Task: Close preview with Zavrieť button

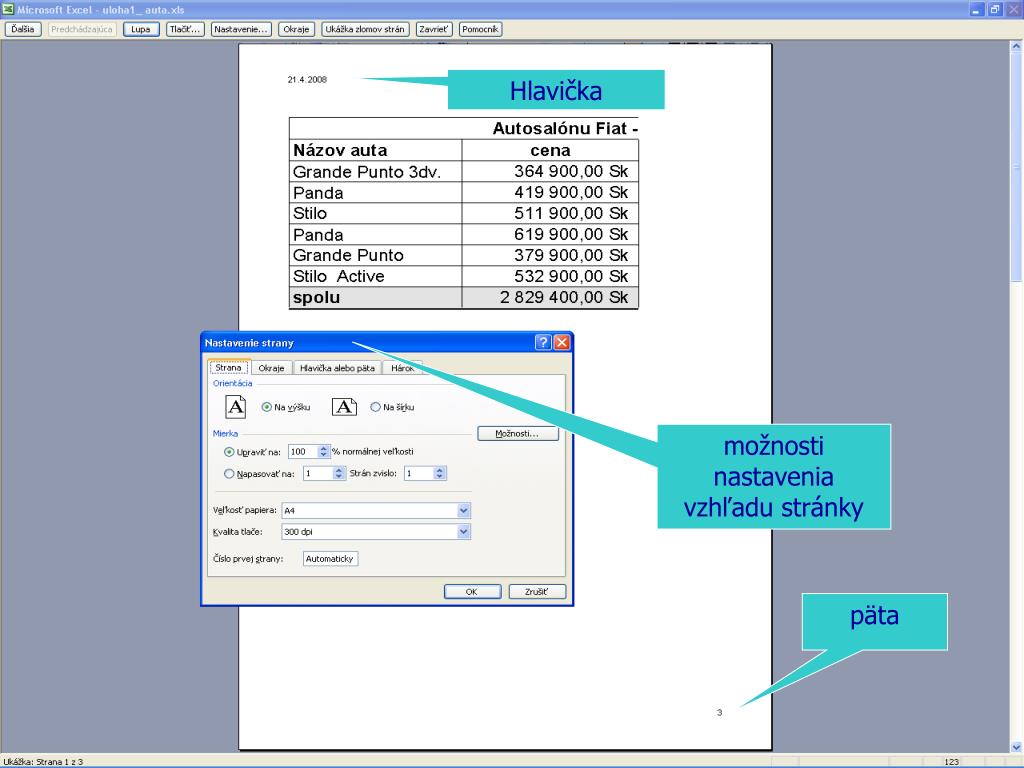Action: pos(434,29)
